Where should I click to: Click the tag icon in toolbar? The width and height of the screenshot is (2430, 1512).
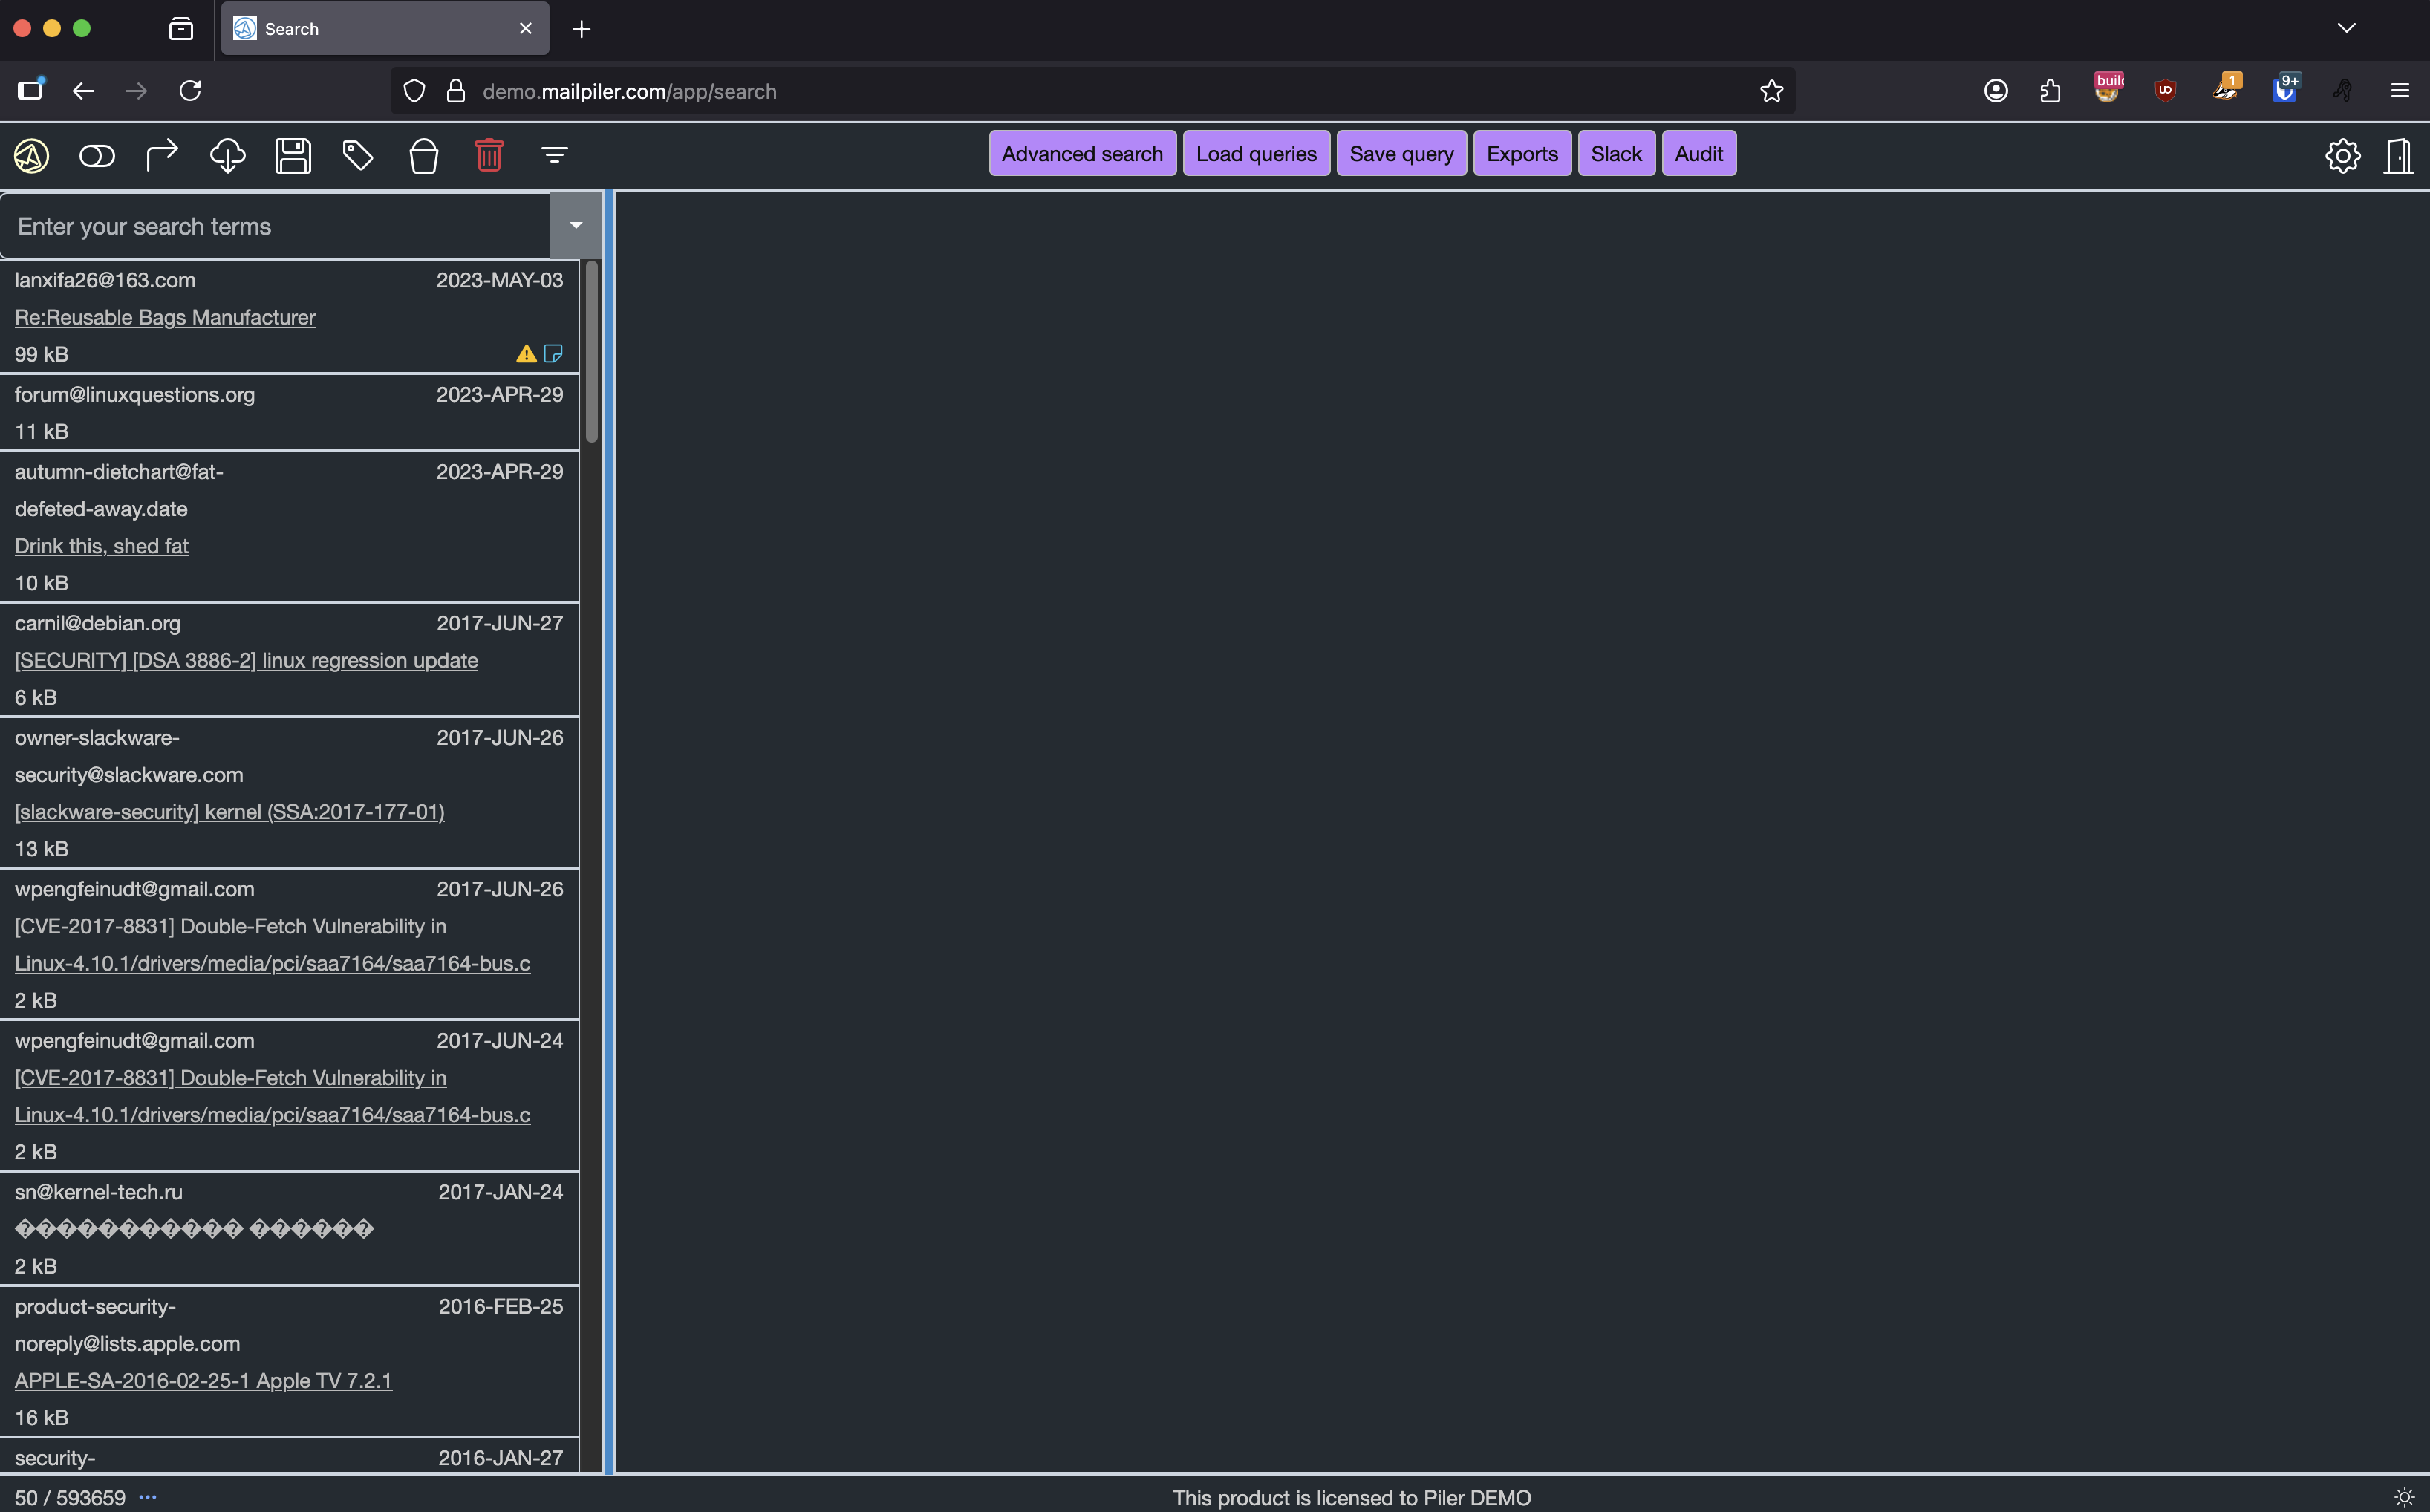coord(358,155)
